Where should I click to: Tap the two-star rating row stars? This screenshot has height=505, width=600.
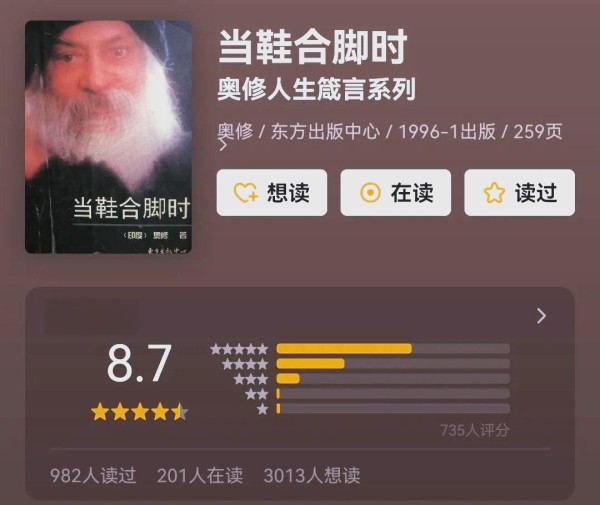[256, 394]
